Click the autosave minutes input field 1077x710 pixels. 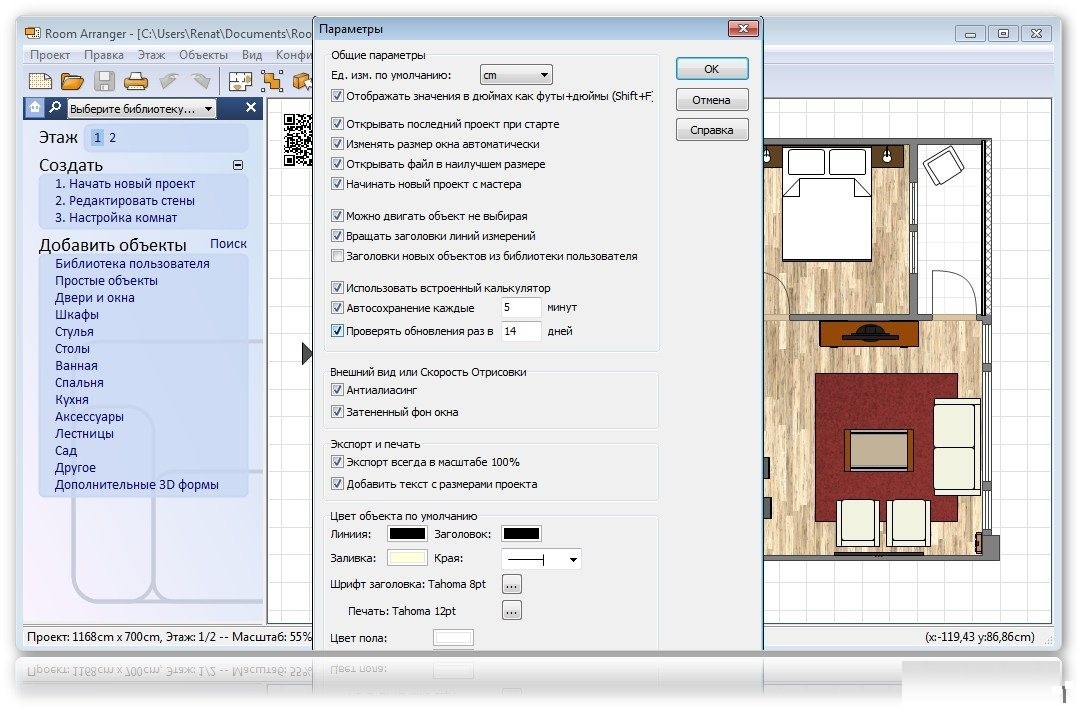520,308
